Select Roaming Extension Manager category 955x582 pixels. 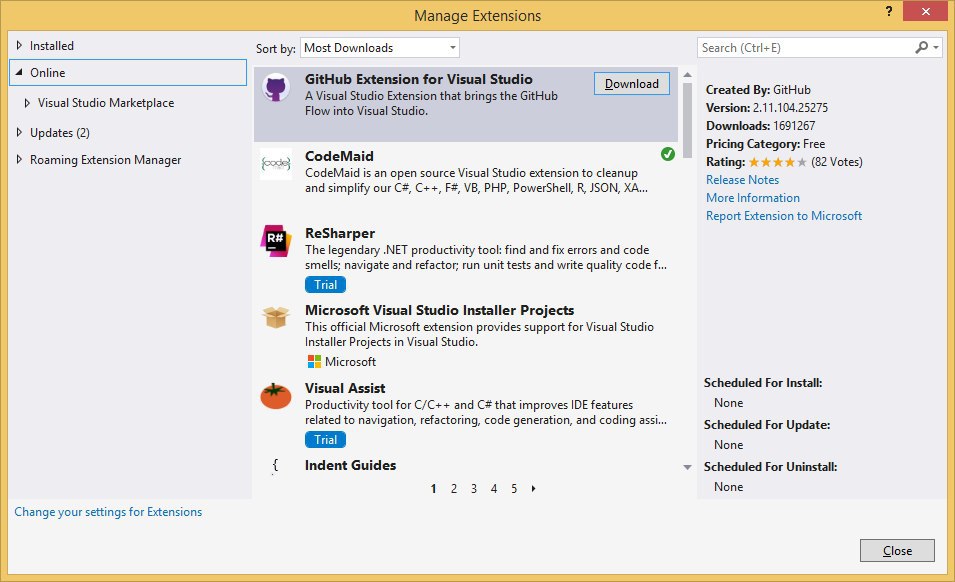(105, 160)
